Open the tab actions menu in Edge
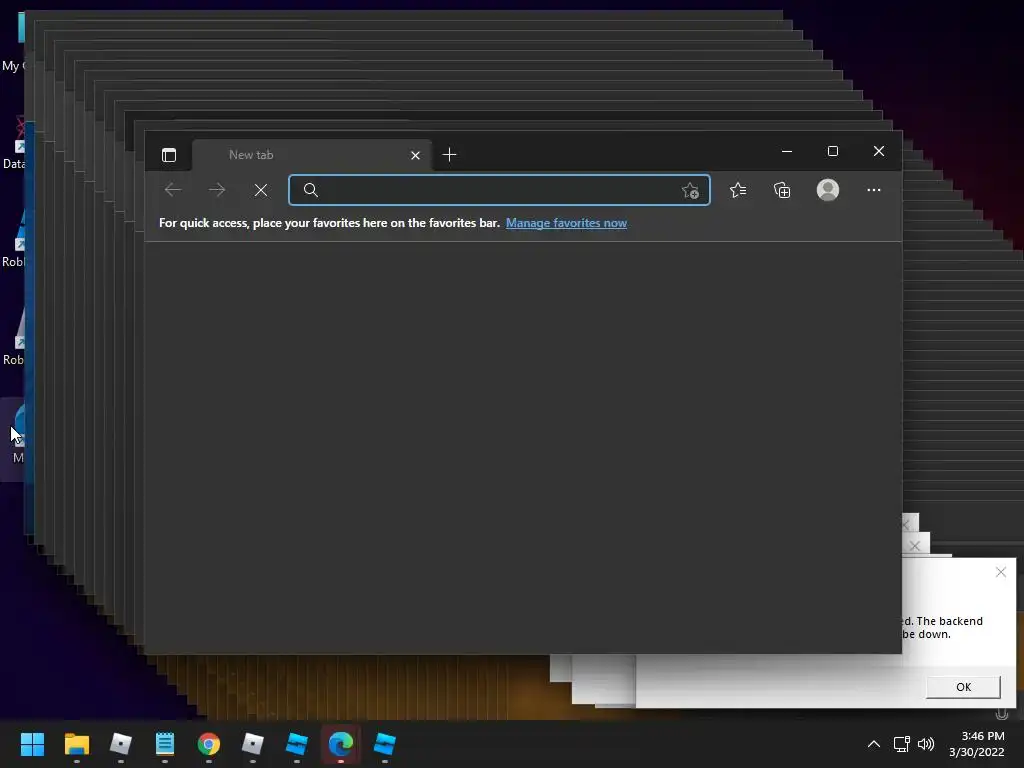1024x768 pixels. (169, 155)
